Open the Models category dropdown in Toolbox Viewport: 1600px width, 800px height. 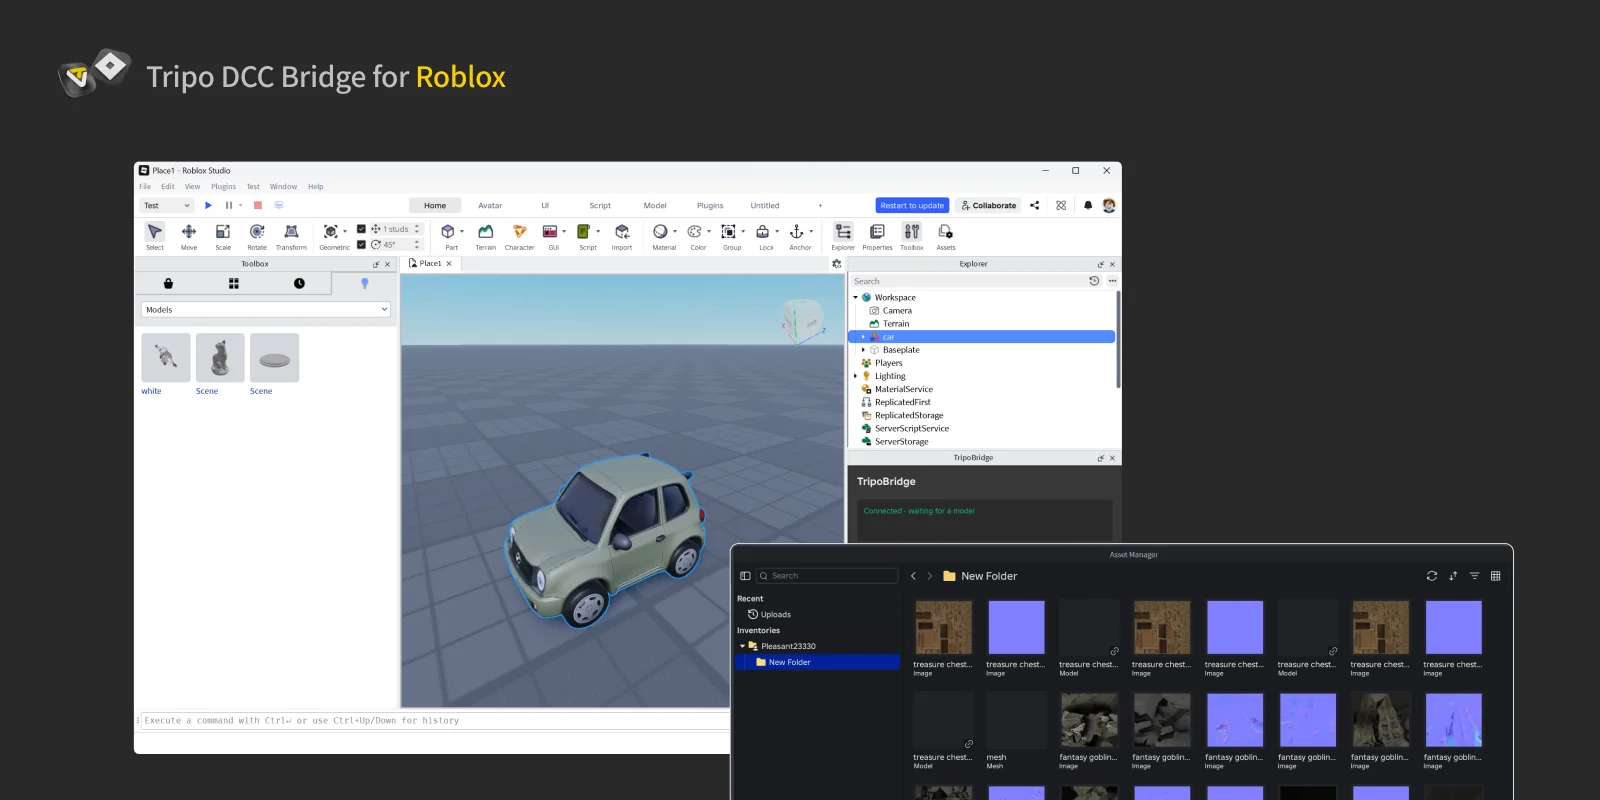pos(266,310)
